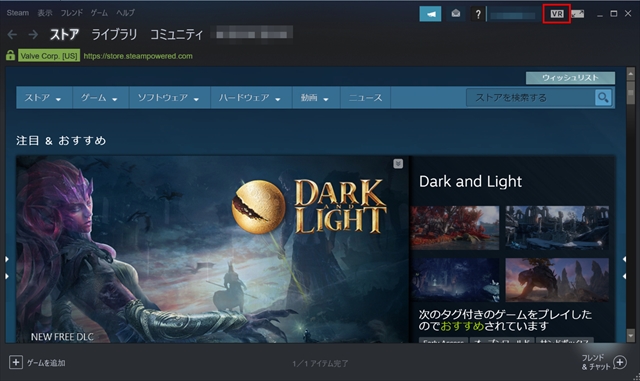Open the ソフトウェア dropdown

[169, 98]
